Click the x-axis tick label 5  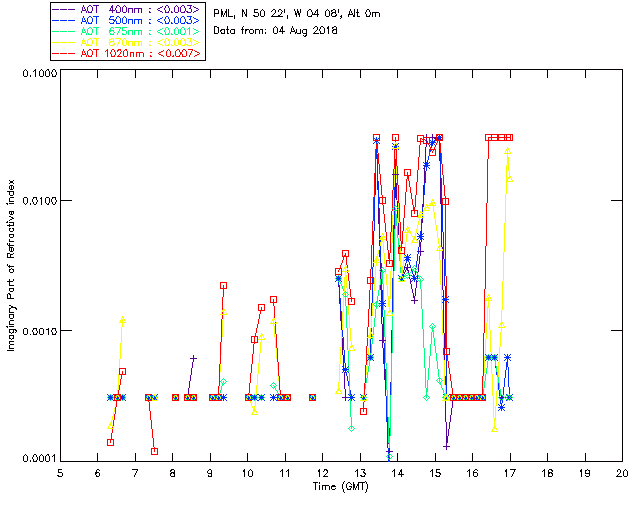click(61, 473)
